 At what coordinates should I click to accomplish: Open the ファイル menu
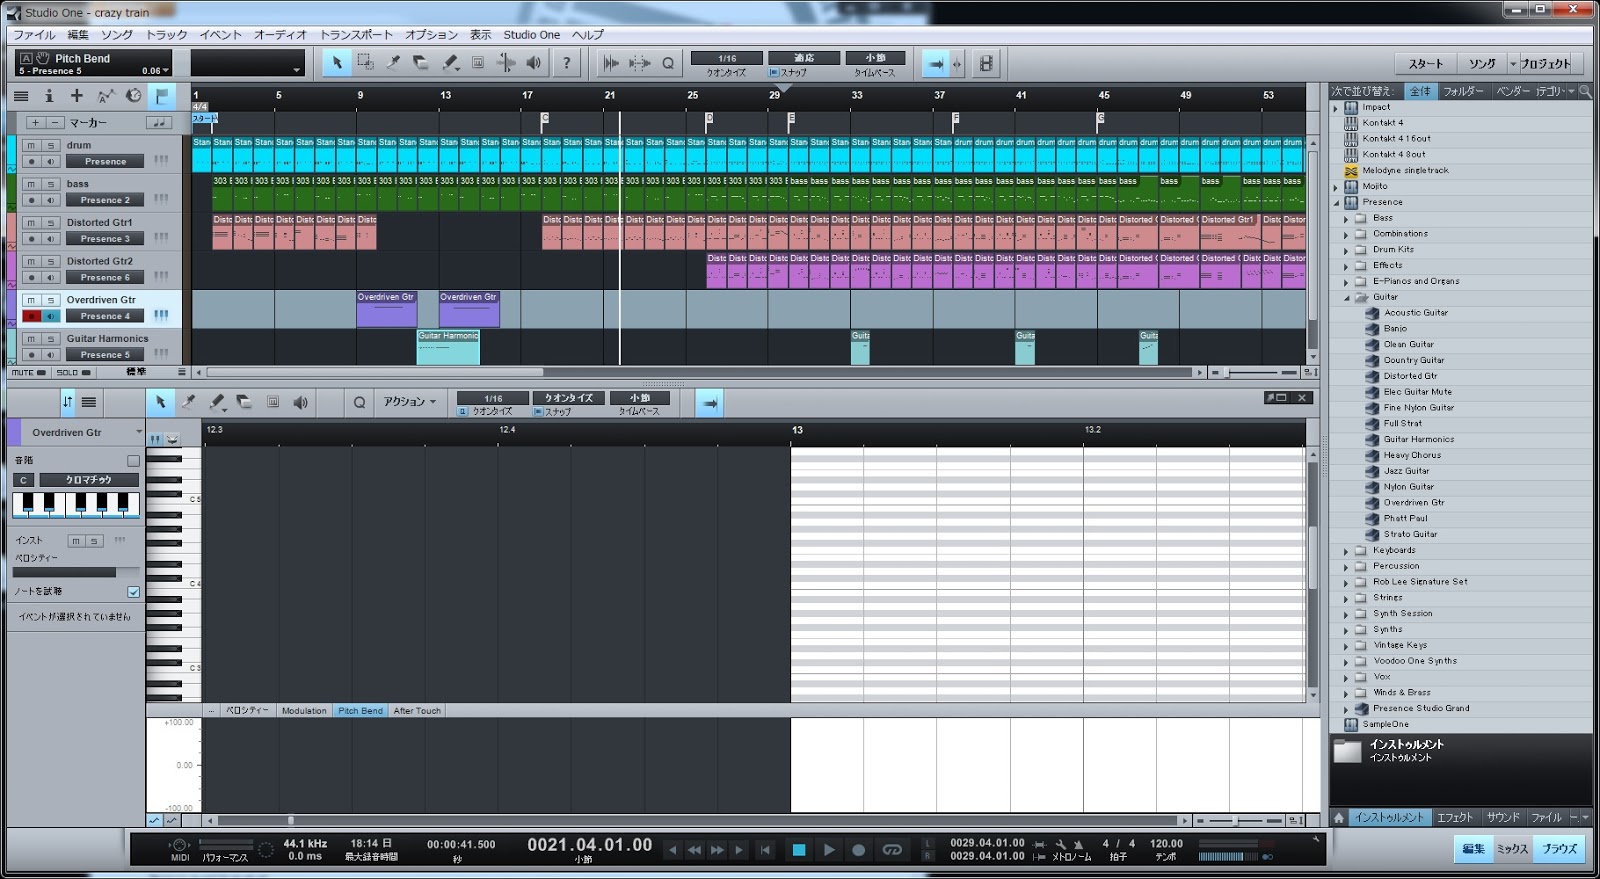(x=34, y=35)
